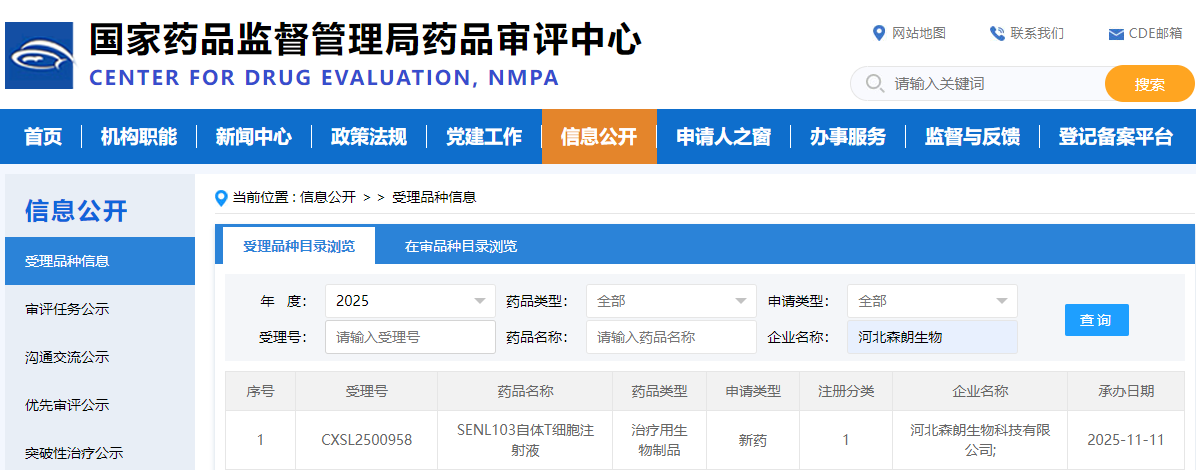Open the 信息公开 navigation menu
Viewport: 1196px width, 470px height.
coord(599,137)
